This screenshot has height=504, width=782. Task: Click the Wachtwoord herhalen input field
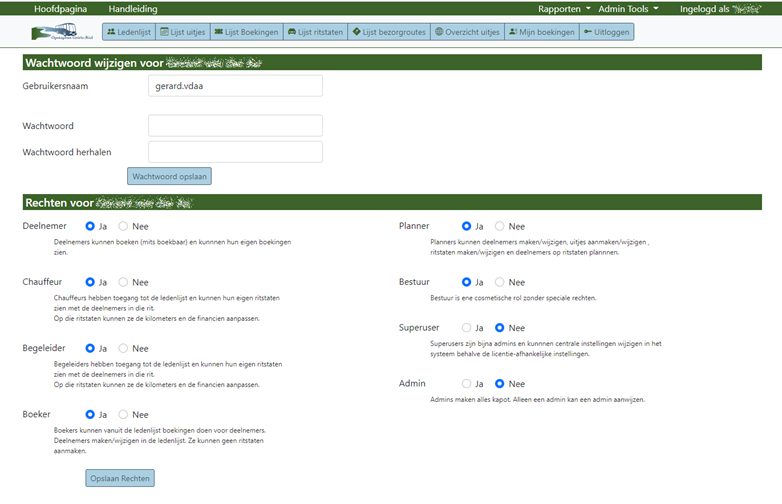point(235,152)
